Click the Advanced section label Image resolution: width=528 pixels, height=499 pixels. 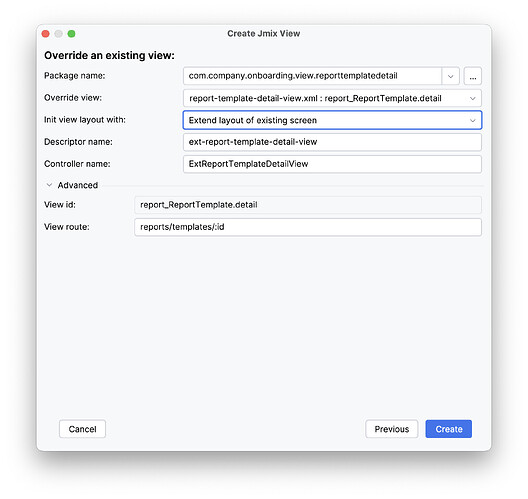coord(78,185)
